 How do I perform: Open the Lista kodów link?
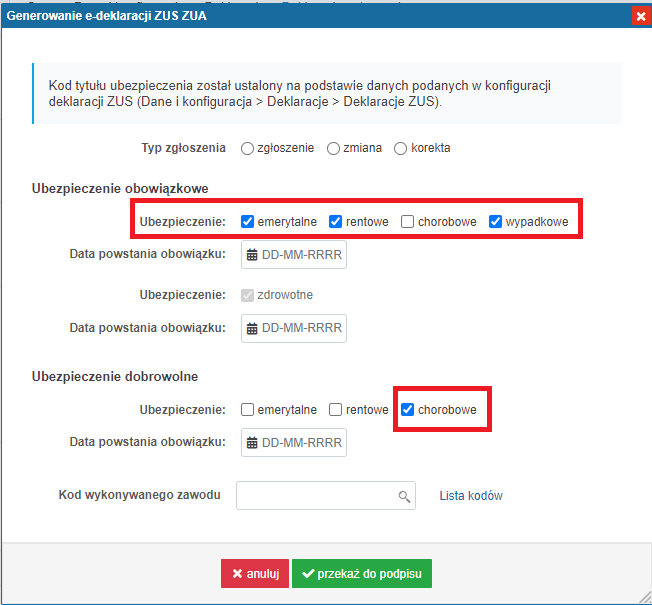tap(471, 496)
